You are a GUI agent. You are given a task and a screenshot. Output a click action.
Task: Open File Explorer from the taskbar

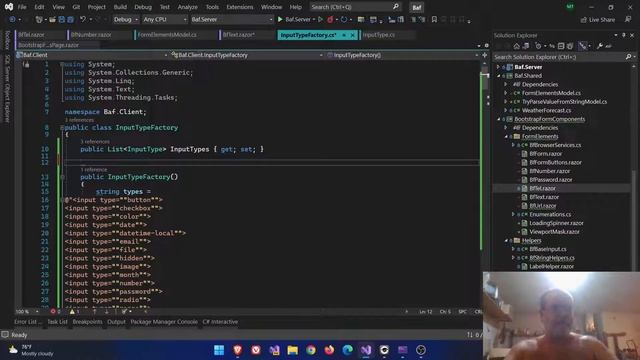(x=293, y=350)
